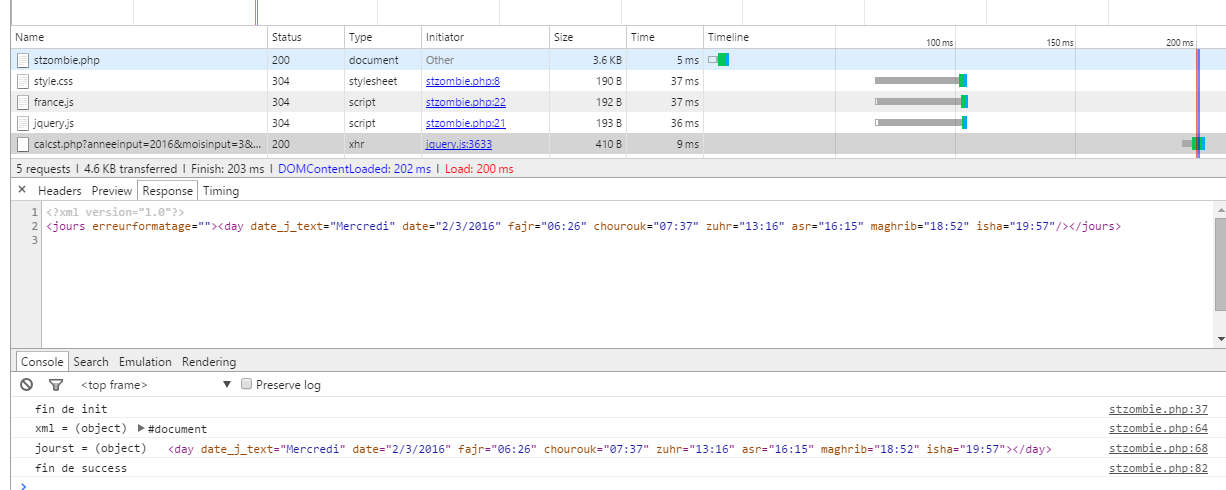This screenshot has height=490, width=1226.
Task: Click the jquery.js timeline waterfall bar
Action: point(920,123)
